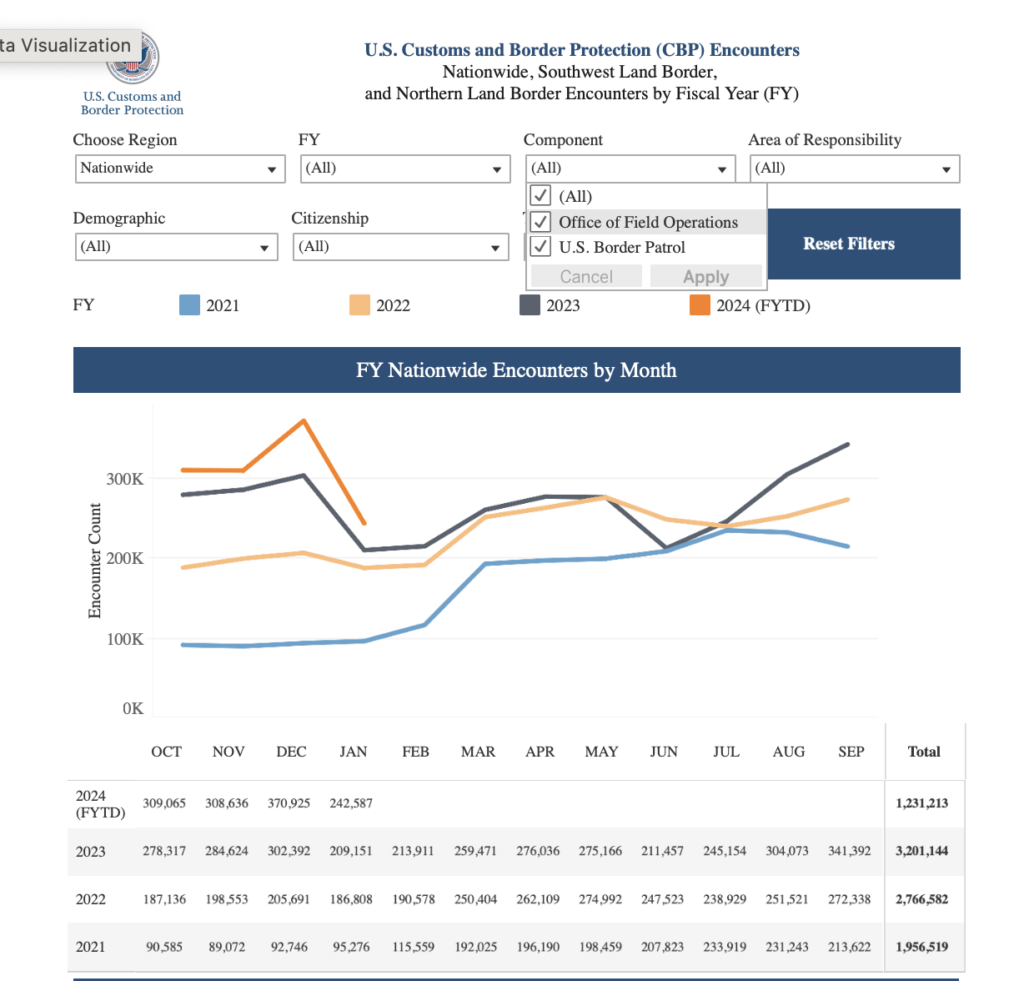1024x981 pixels.
Task: Collapse the Component dropdown
Action: [630, 169]
